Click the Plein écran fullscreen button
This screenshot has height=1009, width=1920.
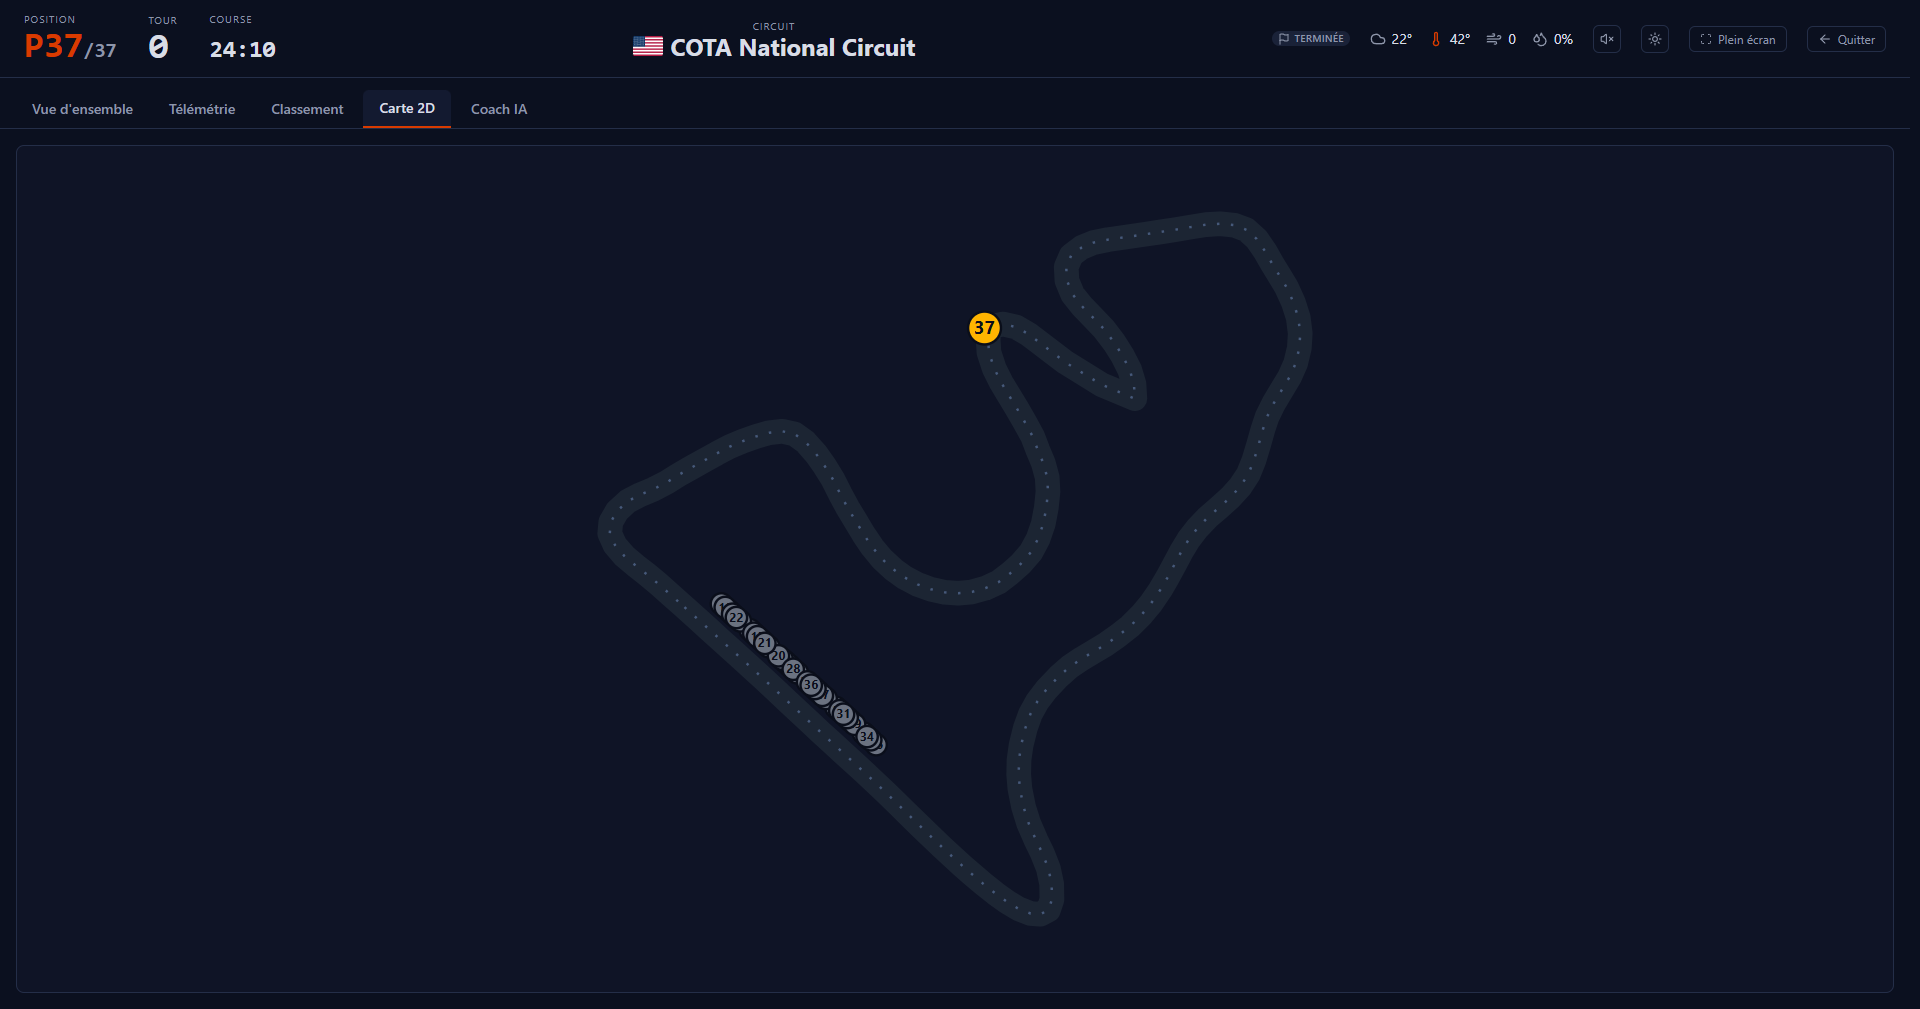coord(1738,39)
